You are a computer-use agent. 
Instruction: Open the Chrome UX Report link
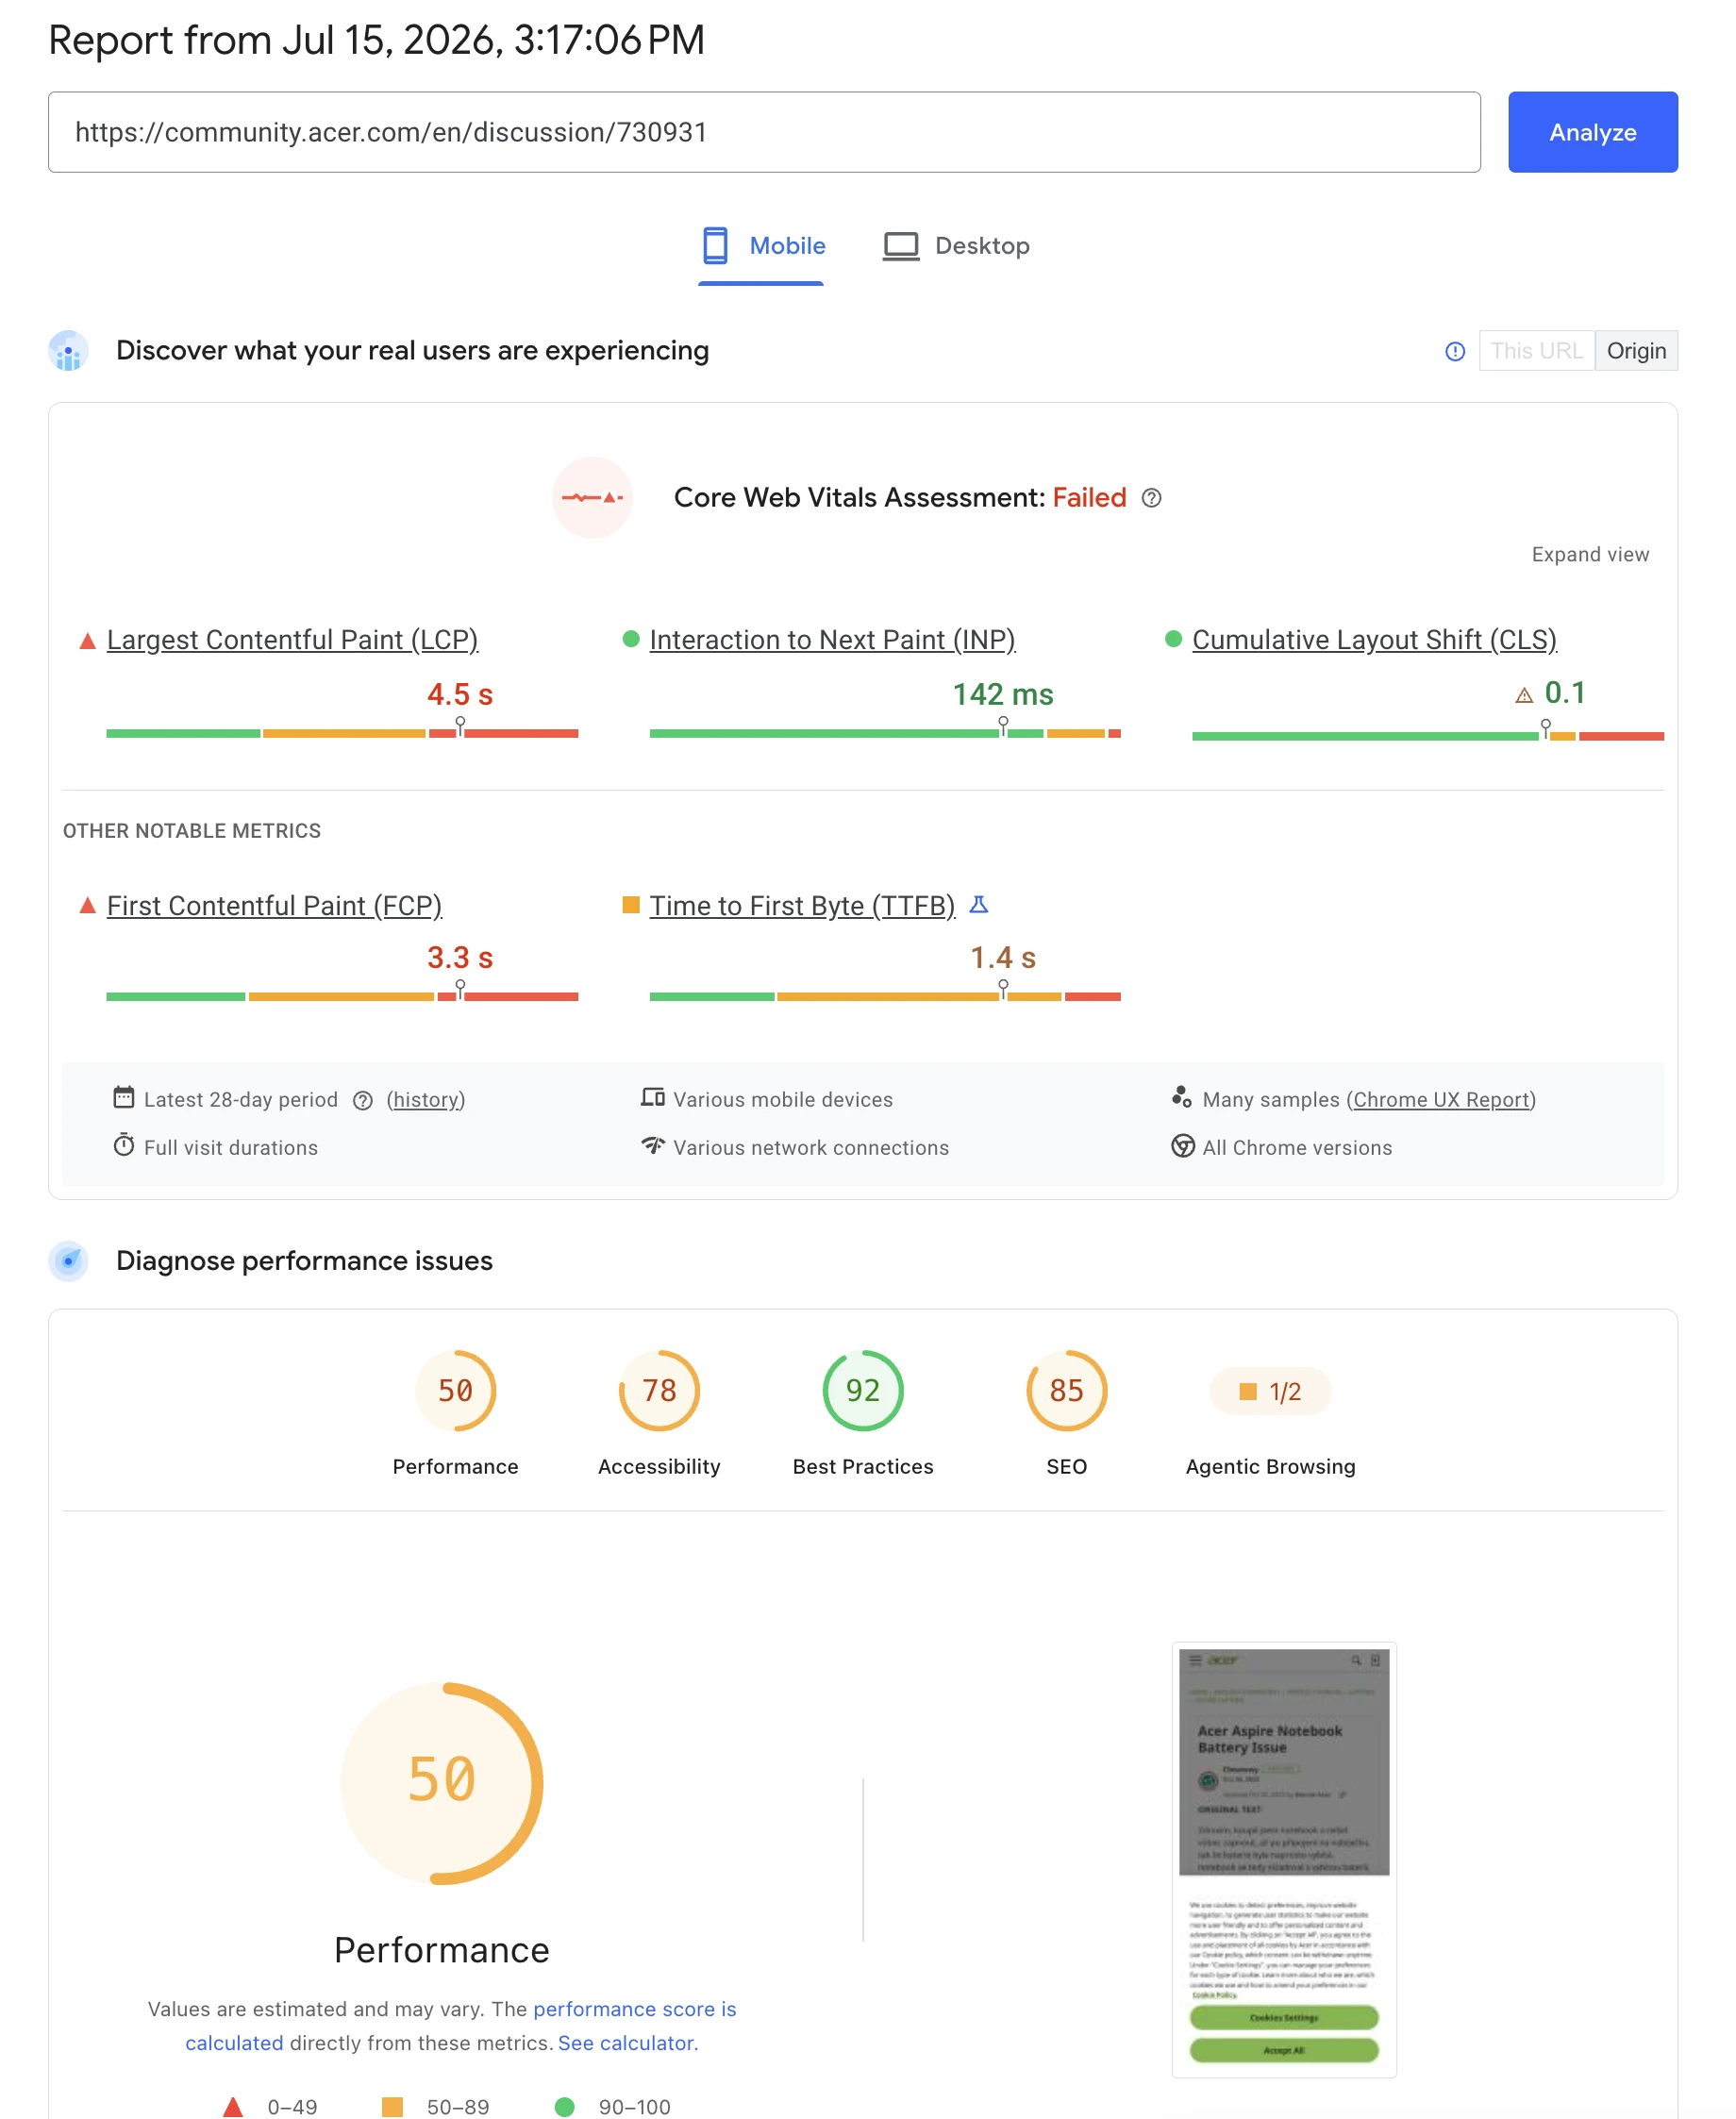1440,1100
